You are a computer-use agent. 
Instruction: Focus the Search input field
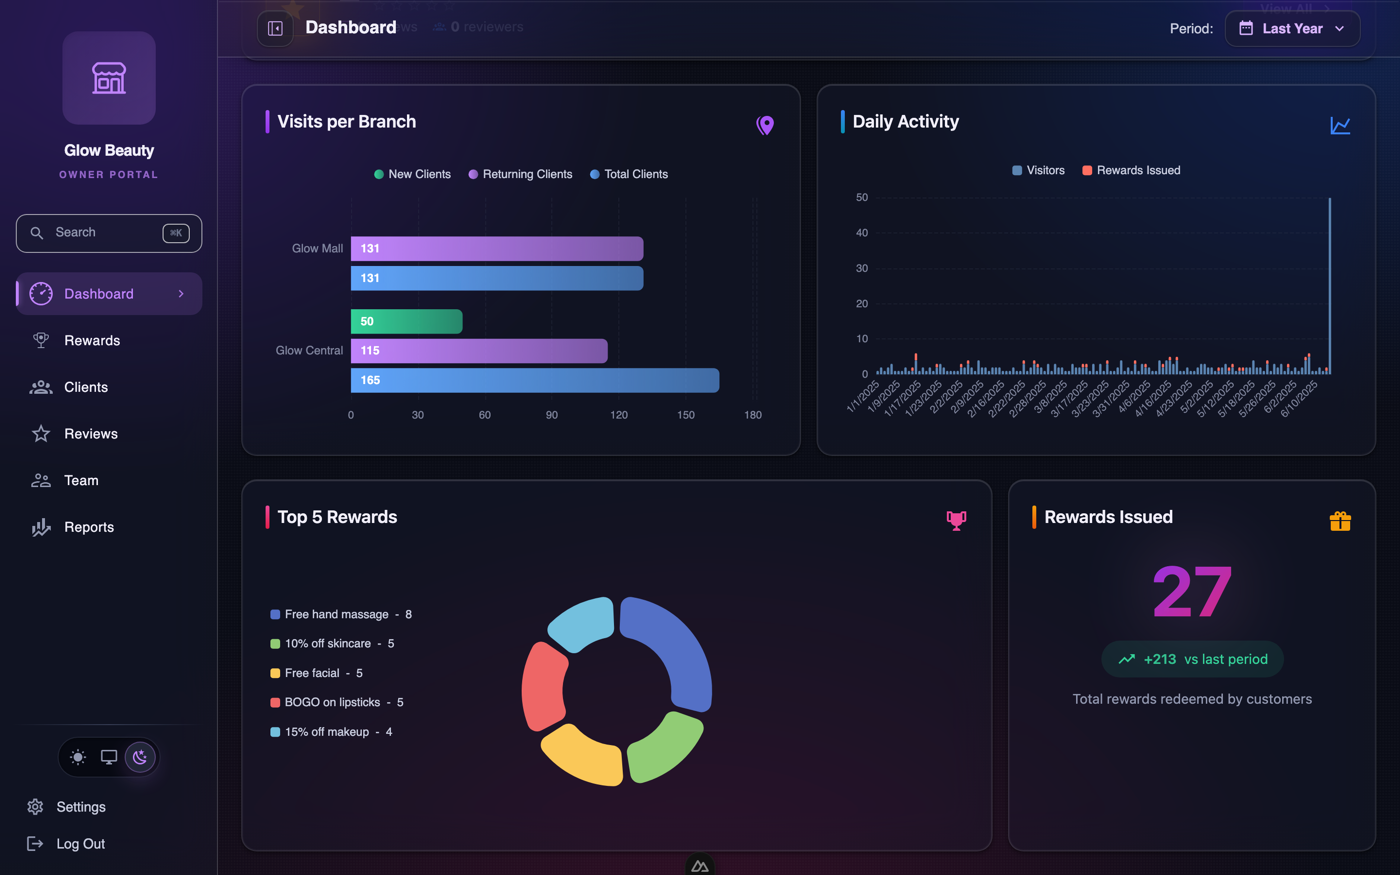109,233
